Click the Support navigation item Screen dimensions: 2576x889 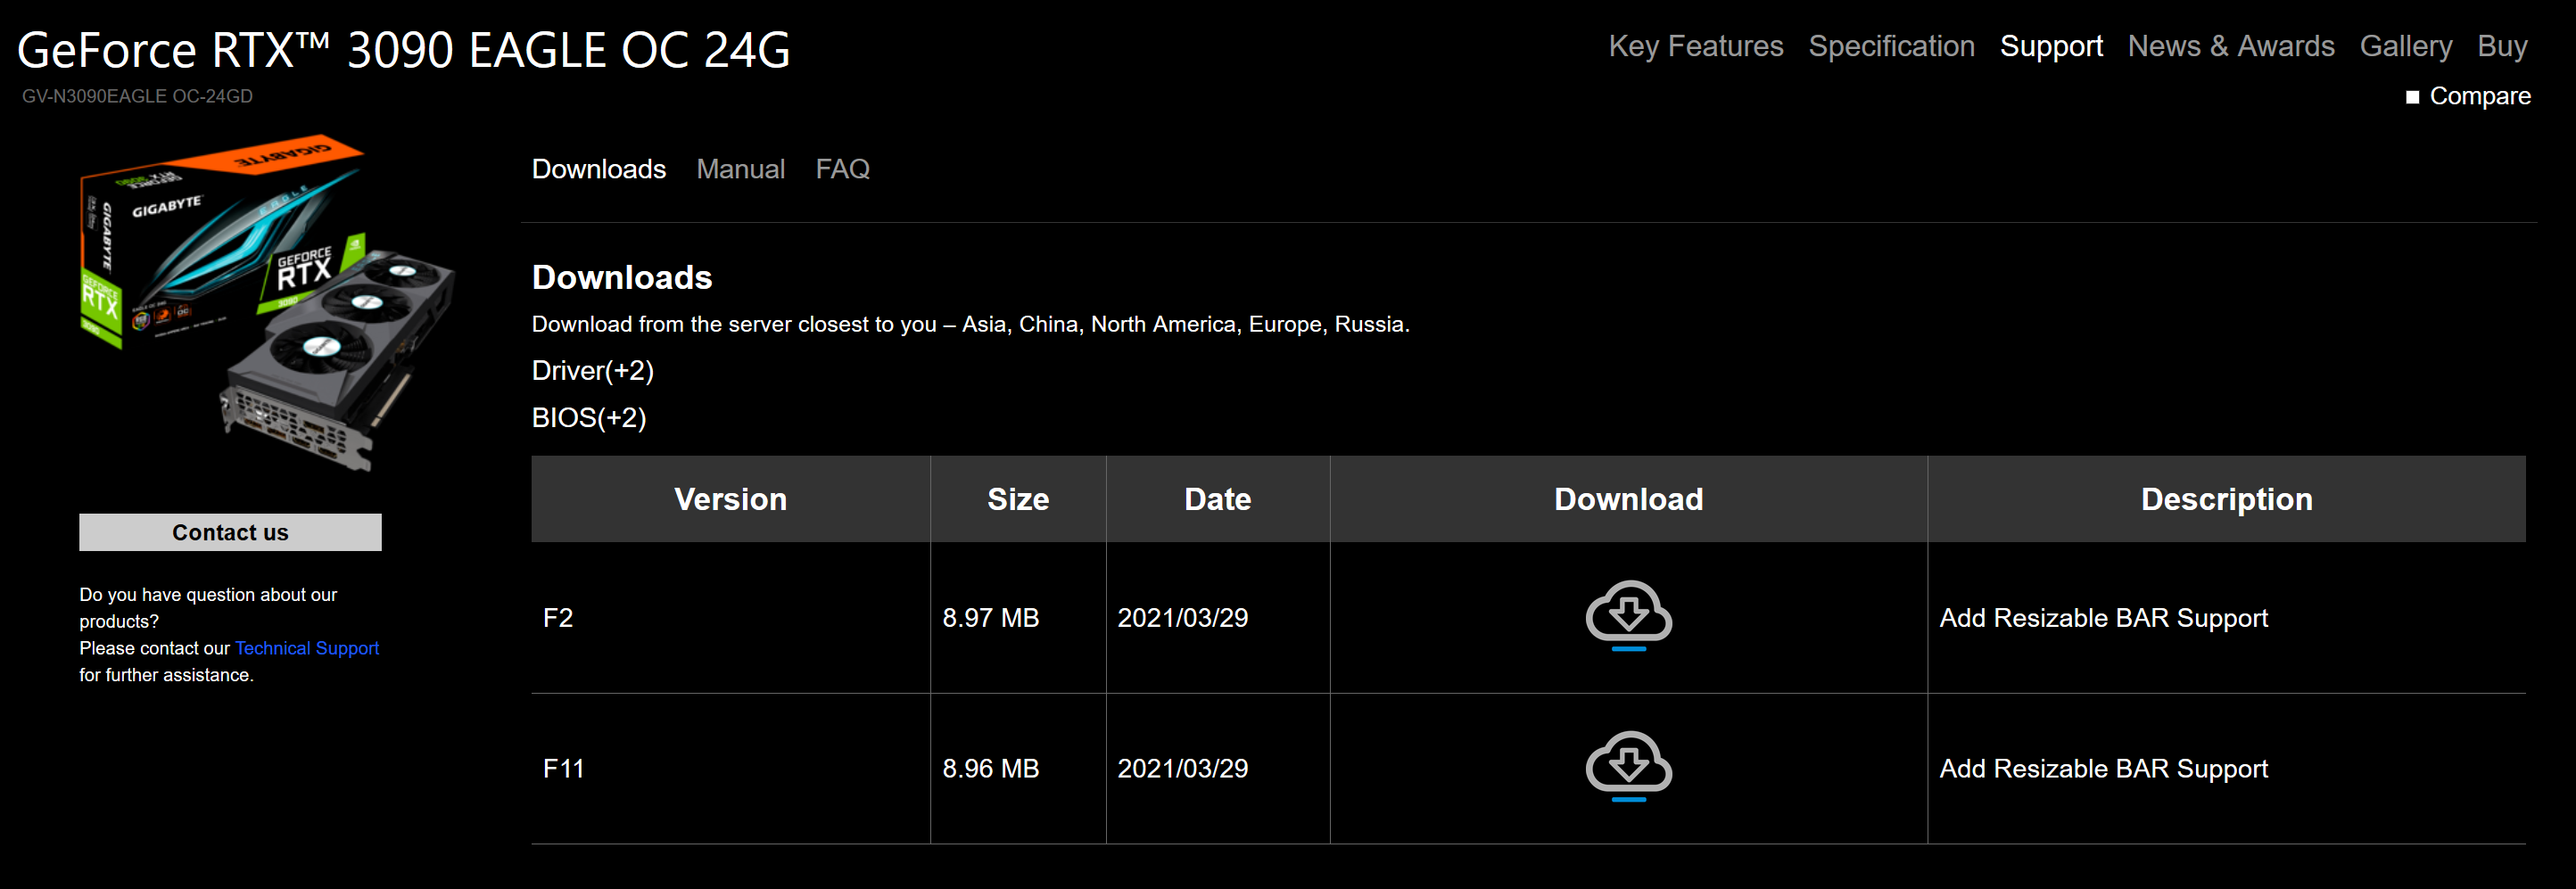tap(2051, 46)
